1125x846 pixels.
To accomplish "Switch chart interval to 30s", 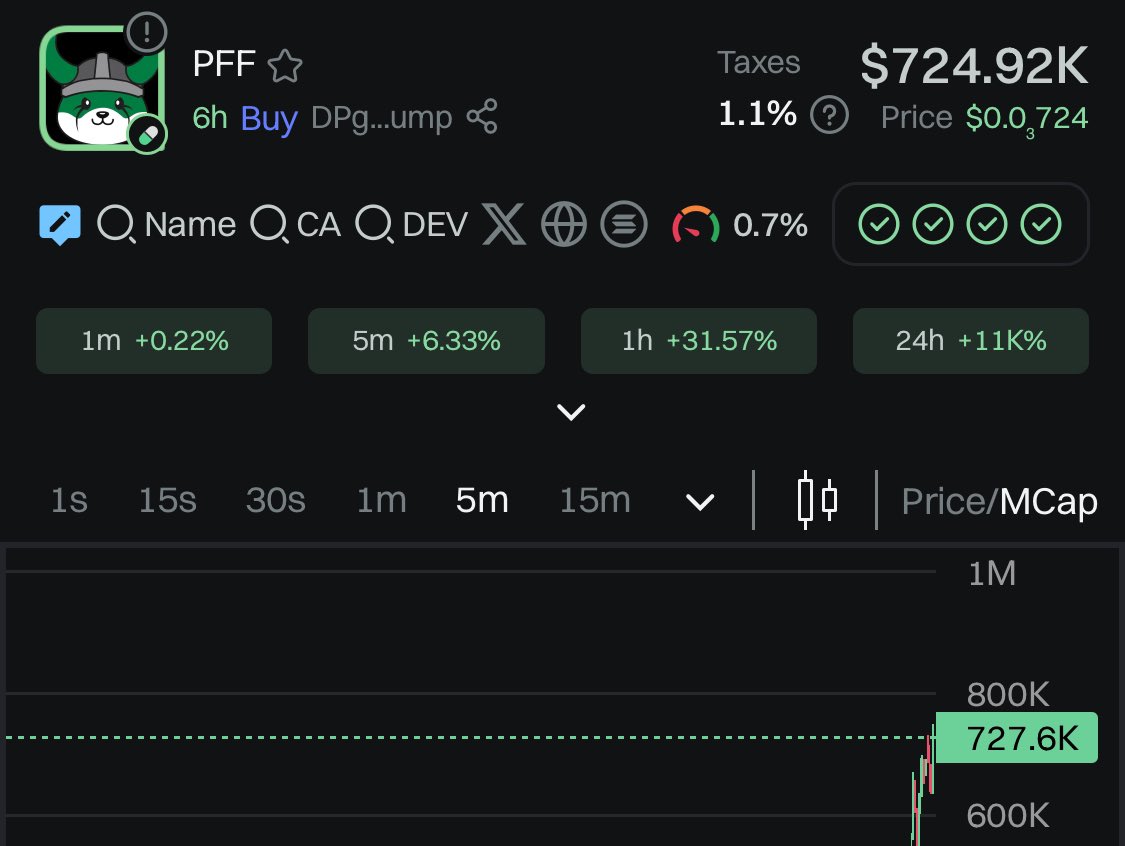I will coord(276,500).
